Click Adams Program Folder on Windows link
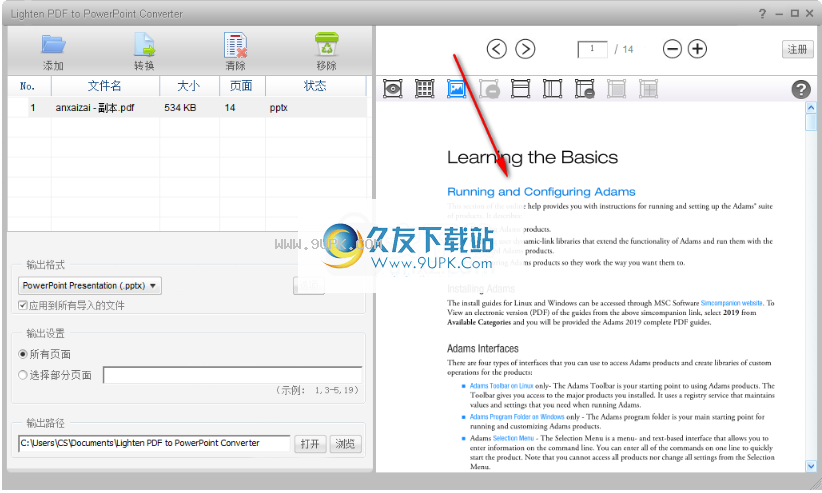Screen dimensions: 822x493 517,417
